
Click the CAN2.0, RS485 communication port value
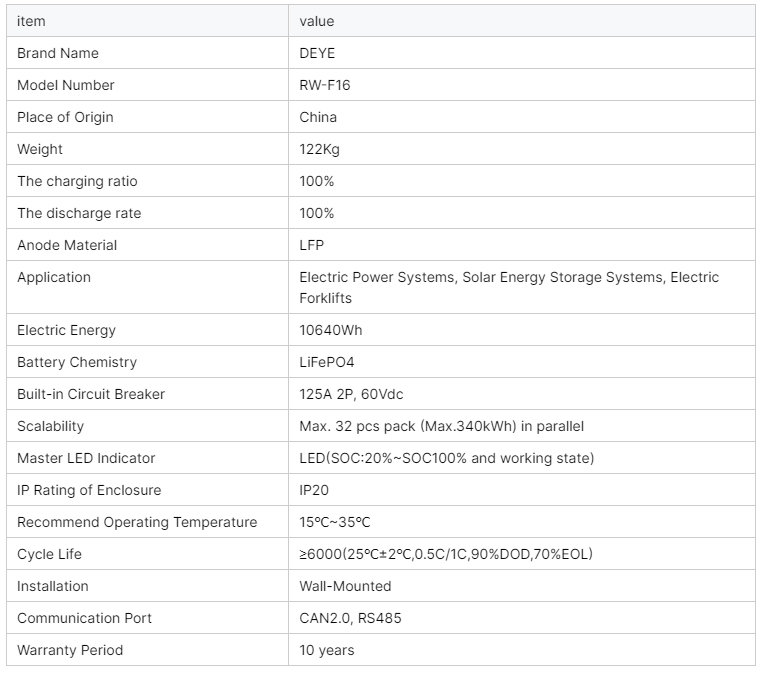[350, 618]
